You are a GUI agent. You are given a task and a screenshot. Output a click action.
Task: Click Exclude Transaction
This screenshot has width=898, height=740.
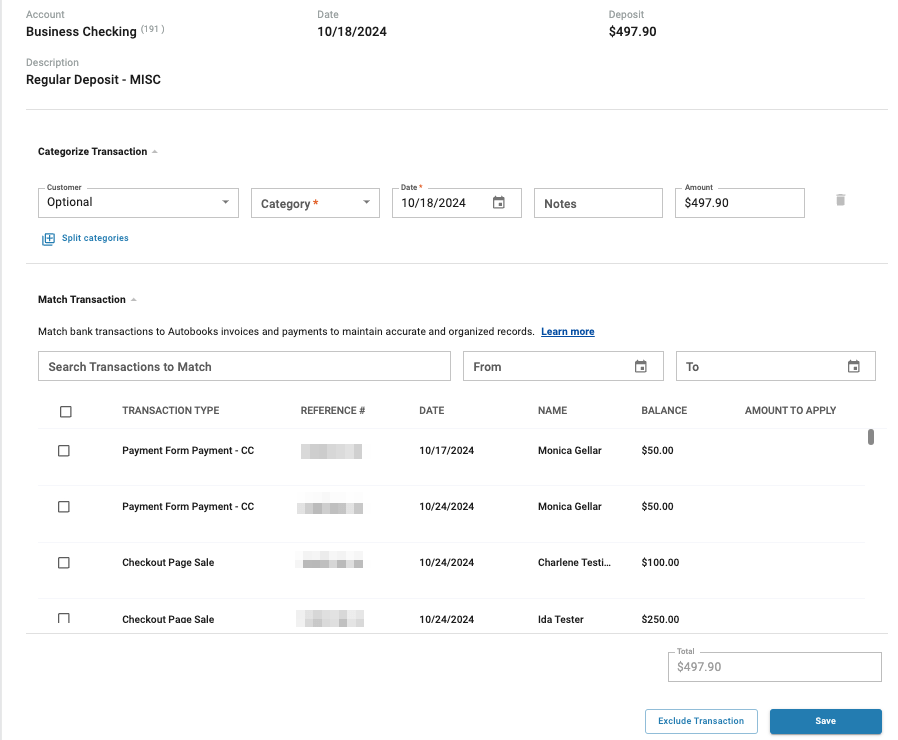(701, 721)
